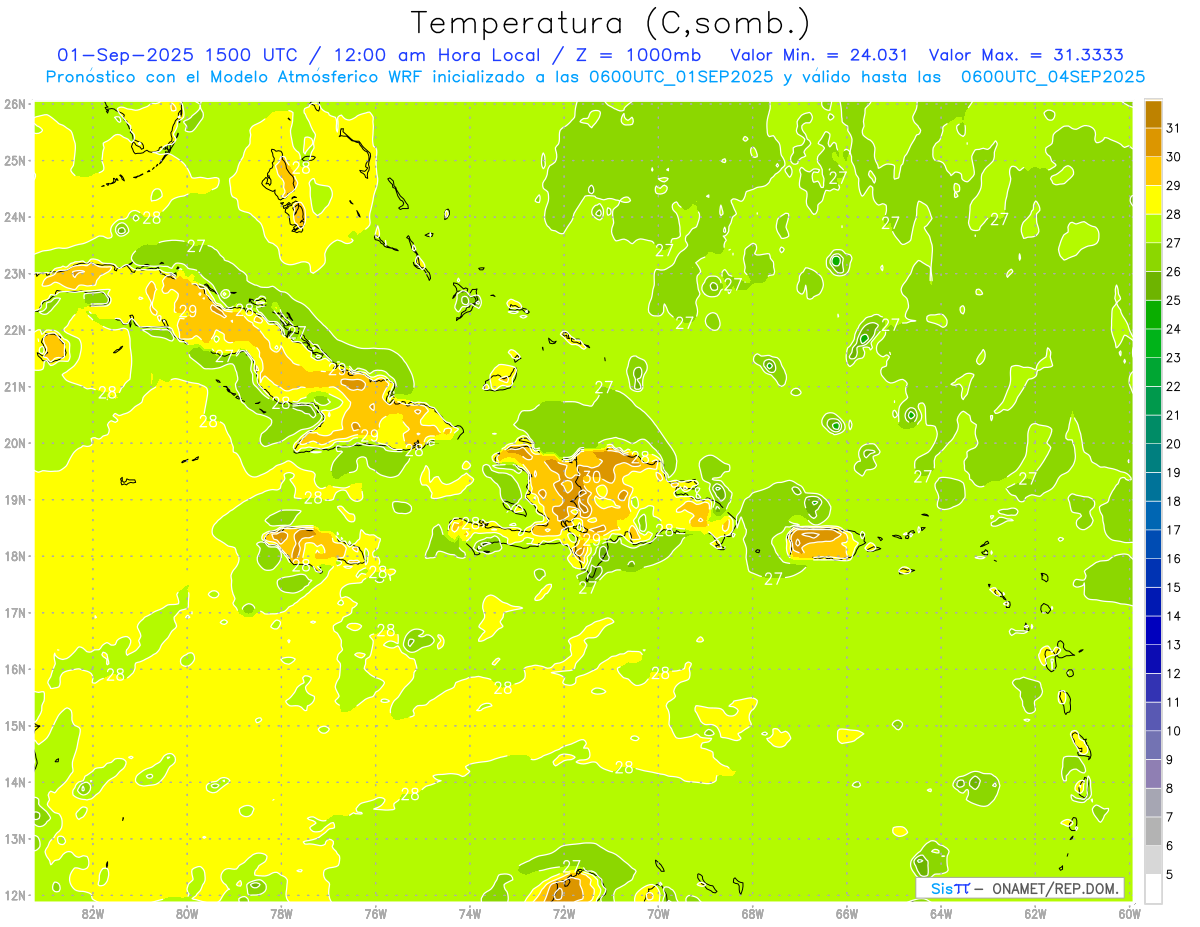Click the 68W longitude label
1200x927 pixels.
pos(752,912)
